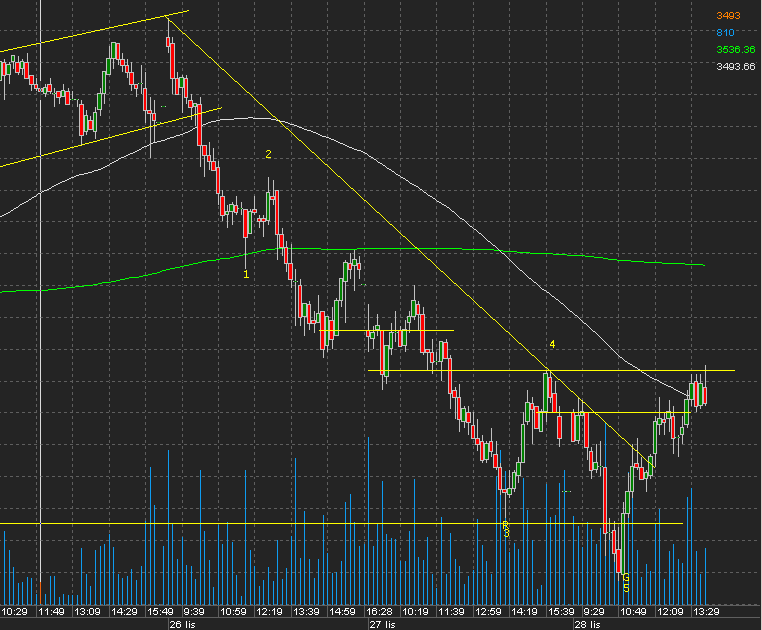Click the orange 3493 price value
The image size is (762, 630).
pyautogui.click(x=726, y=14)
